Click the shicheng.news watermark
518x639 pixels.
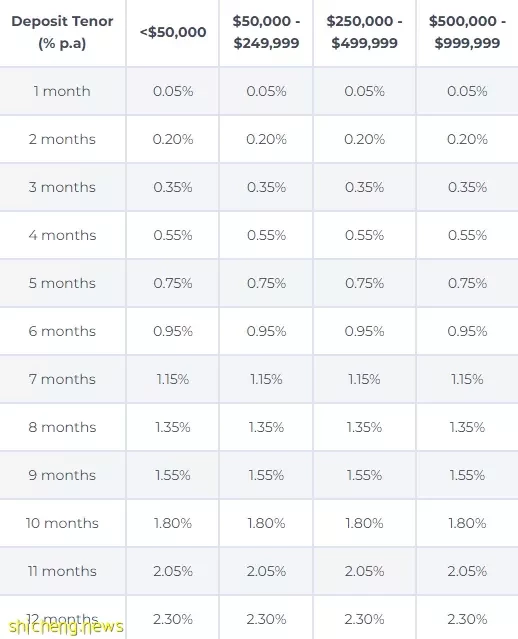coord(66,627)
